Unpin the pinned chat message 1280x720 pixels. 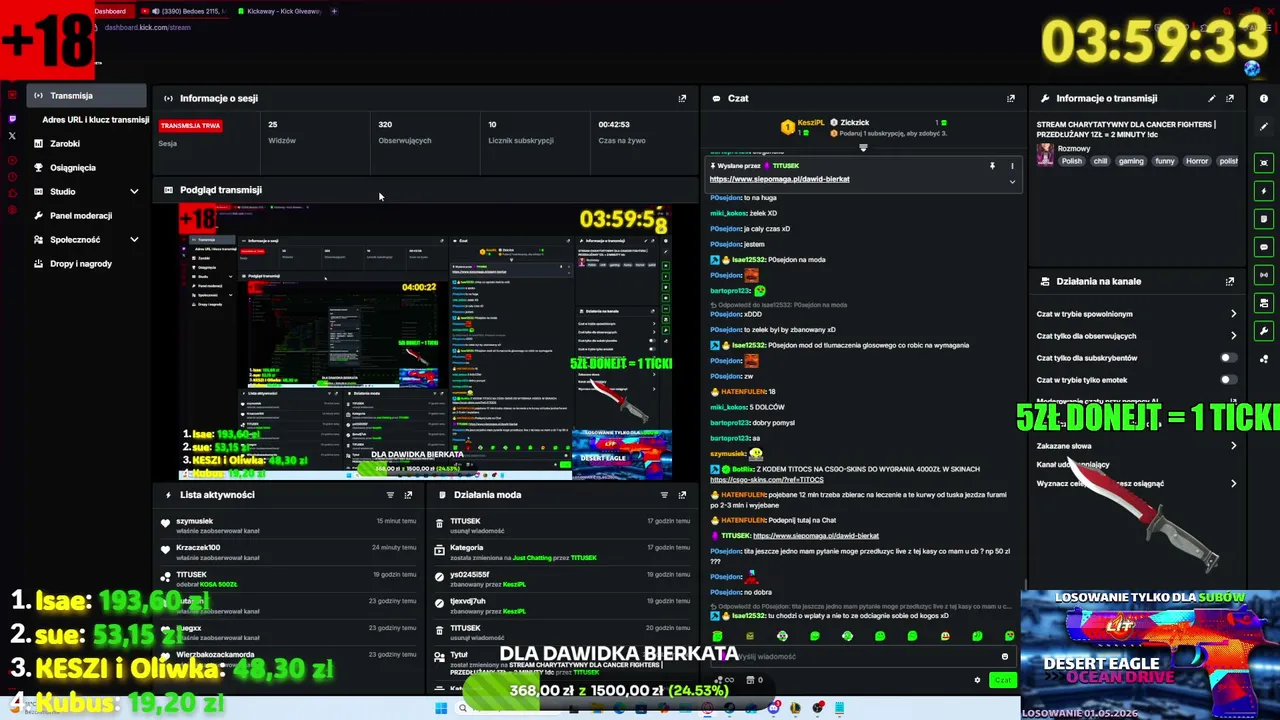pos(992,166)
